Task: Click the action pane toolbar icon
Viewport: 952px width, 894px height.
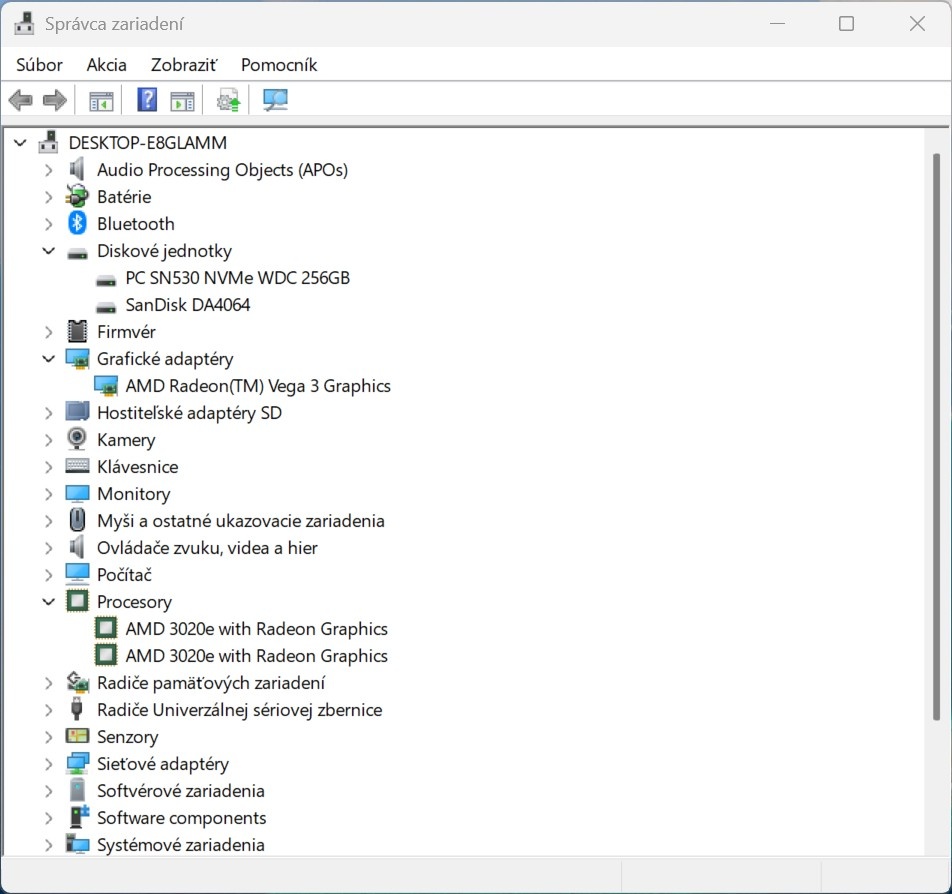Action: 182,100
